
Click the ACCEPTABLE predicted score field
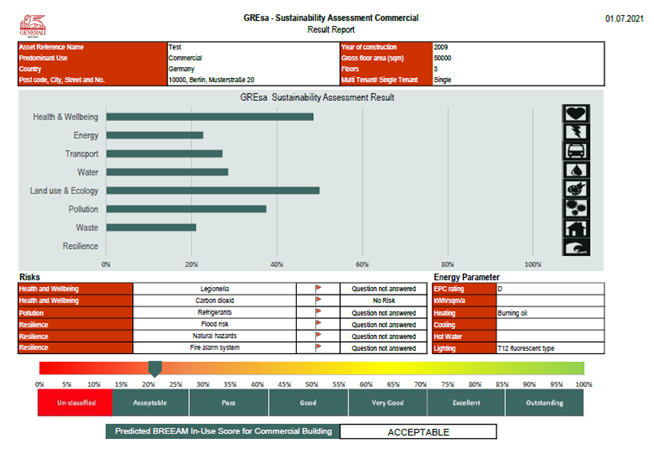click(x=418, y=432)
